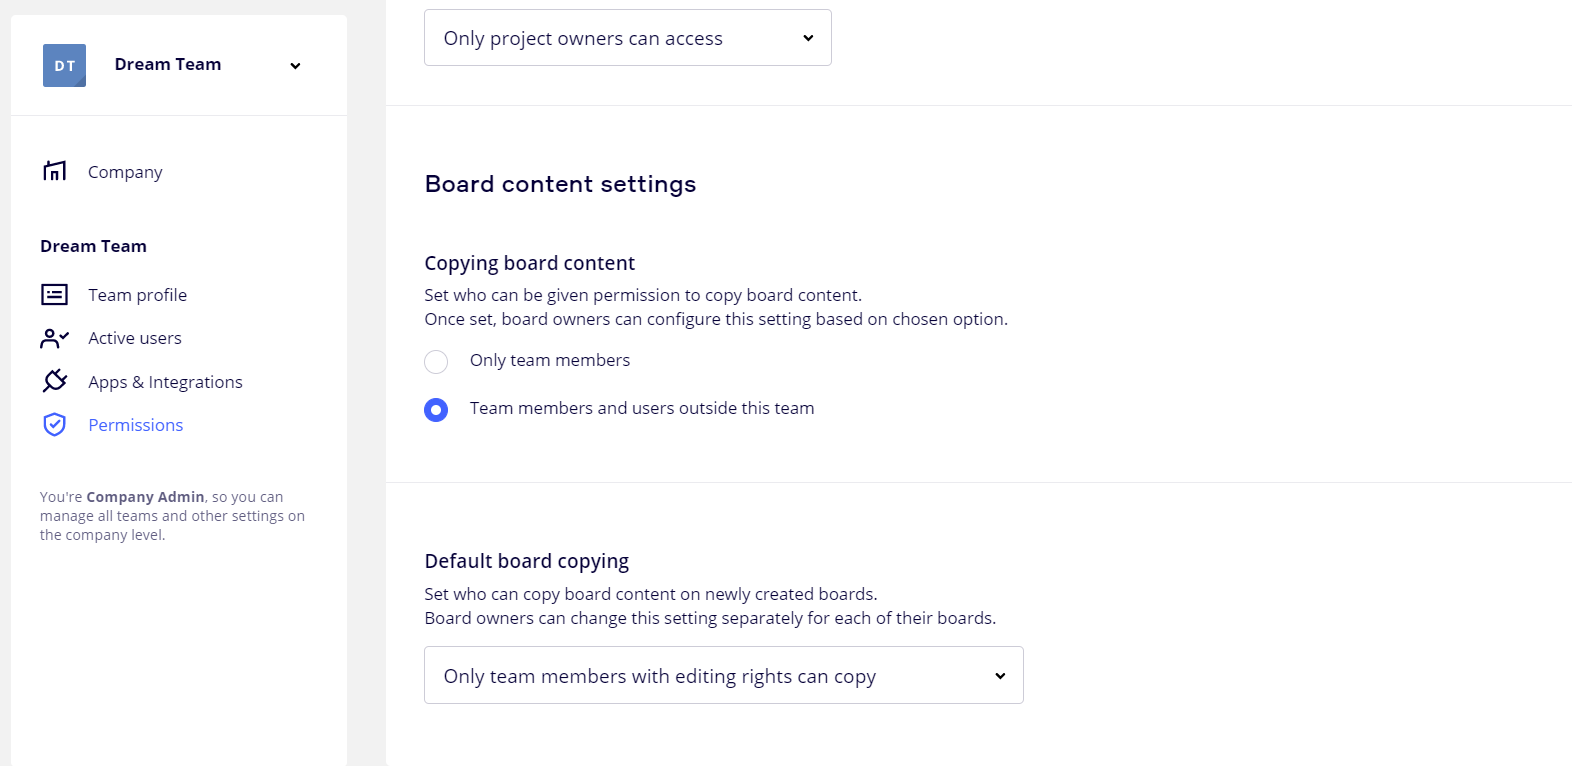The width and height of the screenshot is (1572, 766).
Task: Click the Board content settings heading
Action: pos(560,184)
